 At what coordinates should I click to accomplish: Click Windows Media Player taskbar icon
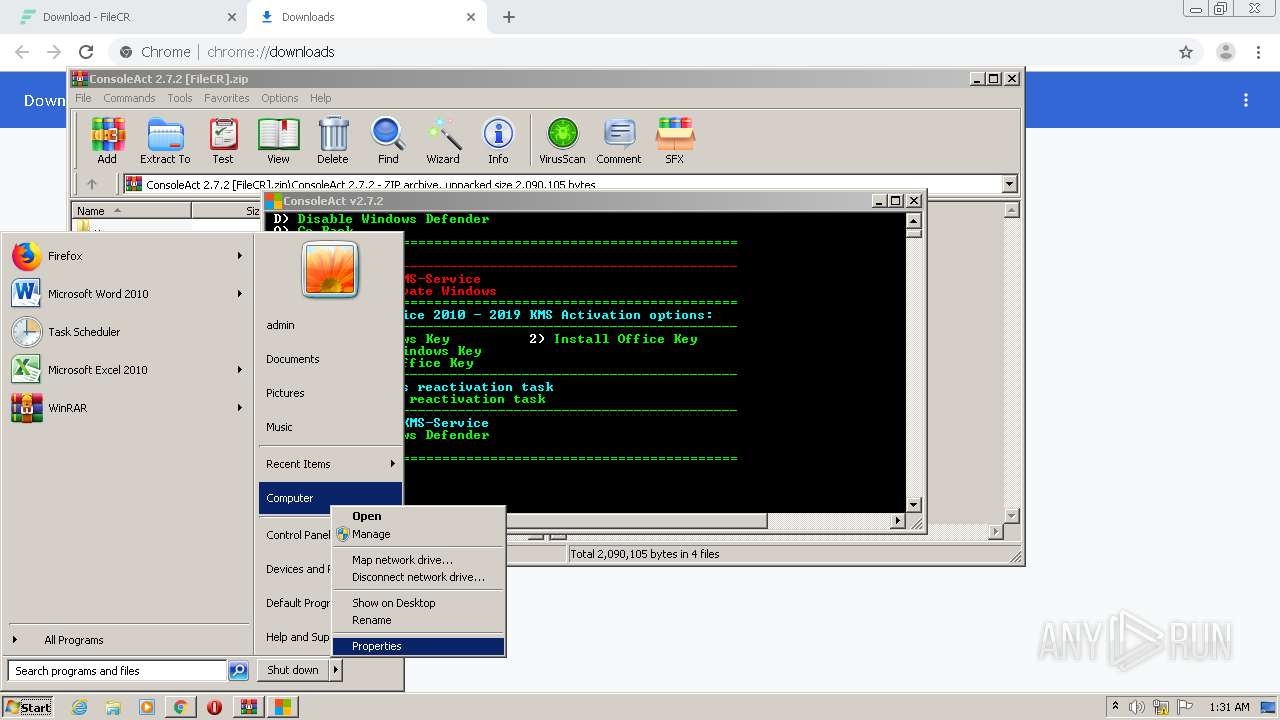click(x=147, y=707)
